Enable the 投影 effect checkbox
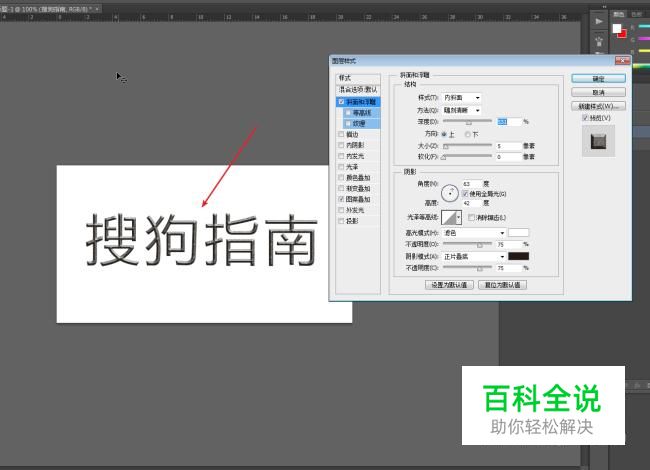This screenshot has width=650, height=470. pyautogui.click(x=341, y=221)
